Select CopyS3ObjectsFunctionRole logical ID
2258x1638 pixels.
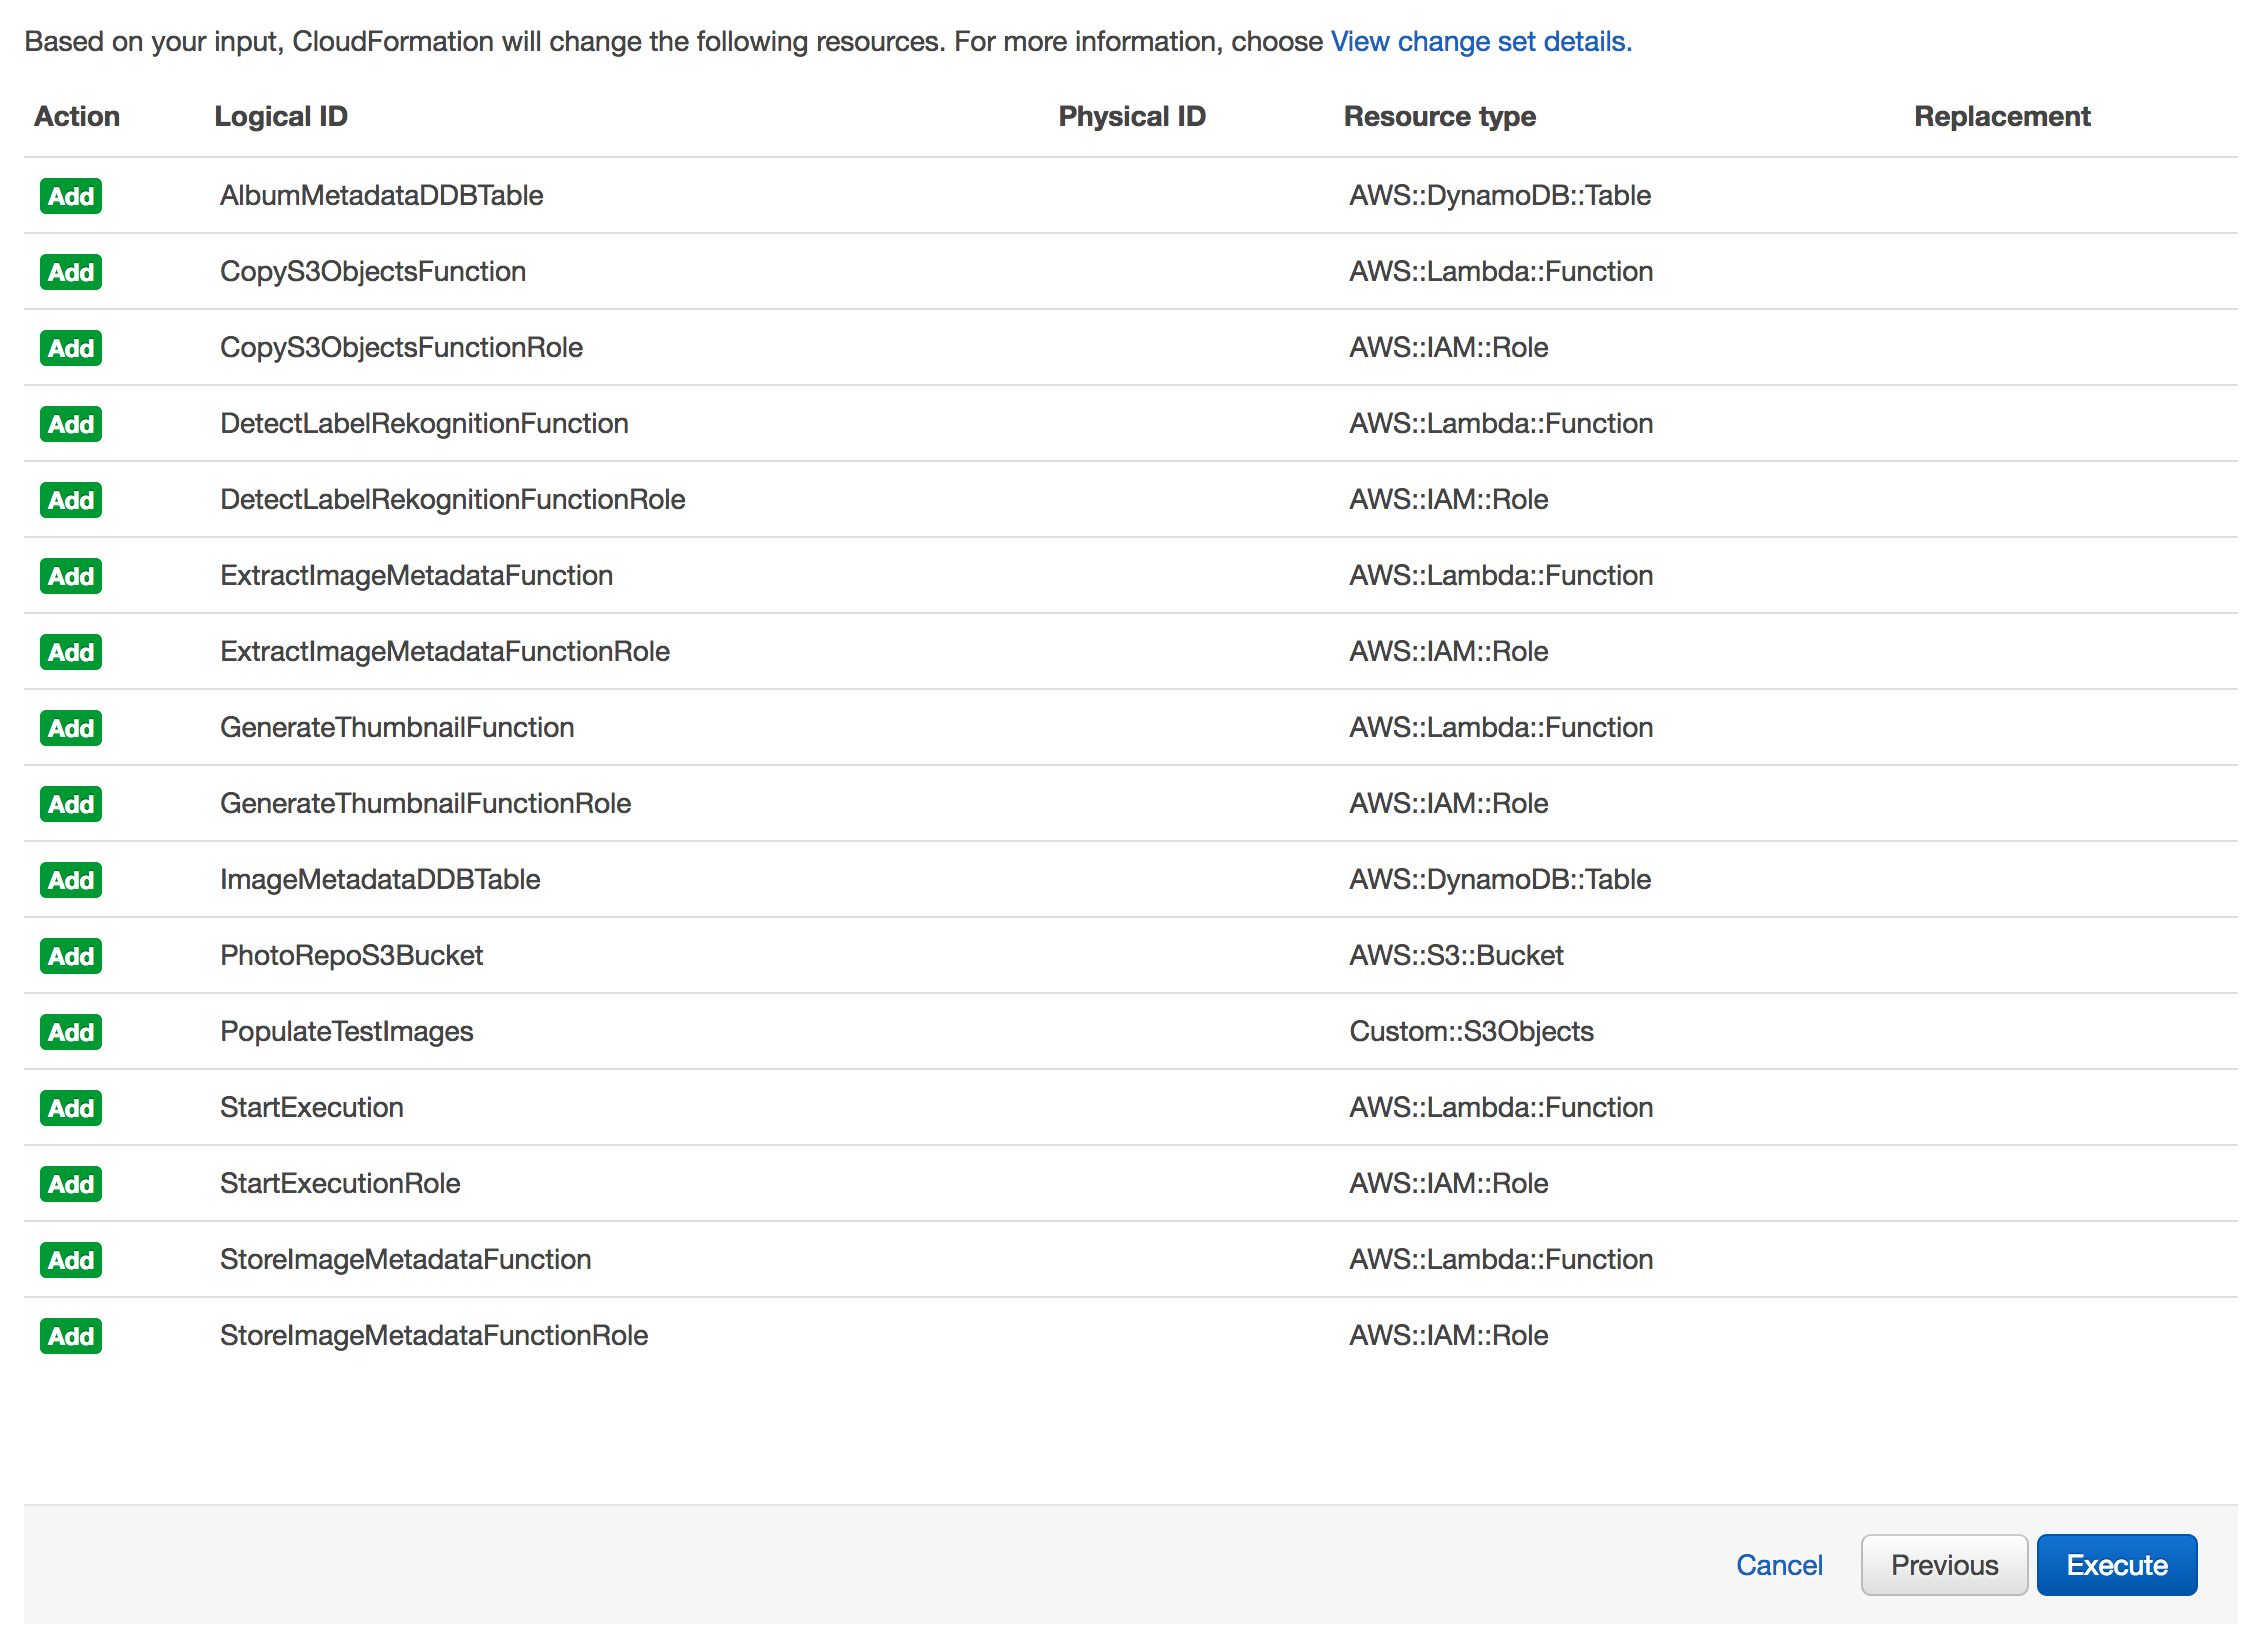point(401,347)
